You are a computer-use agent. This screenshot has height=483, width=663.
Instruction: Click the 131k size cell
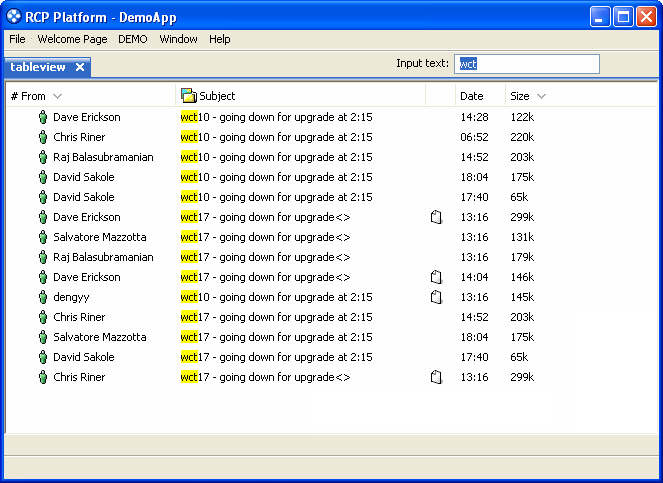522,237
